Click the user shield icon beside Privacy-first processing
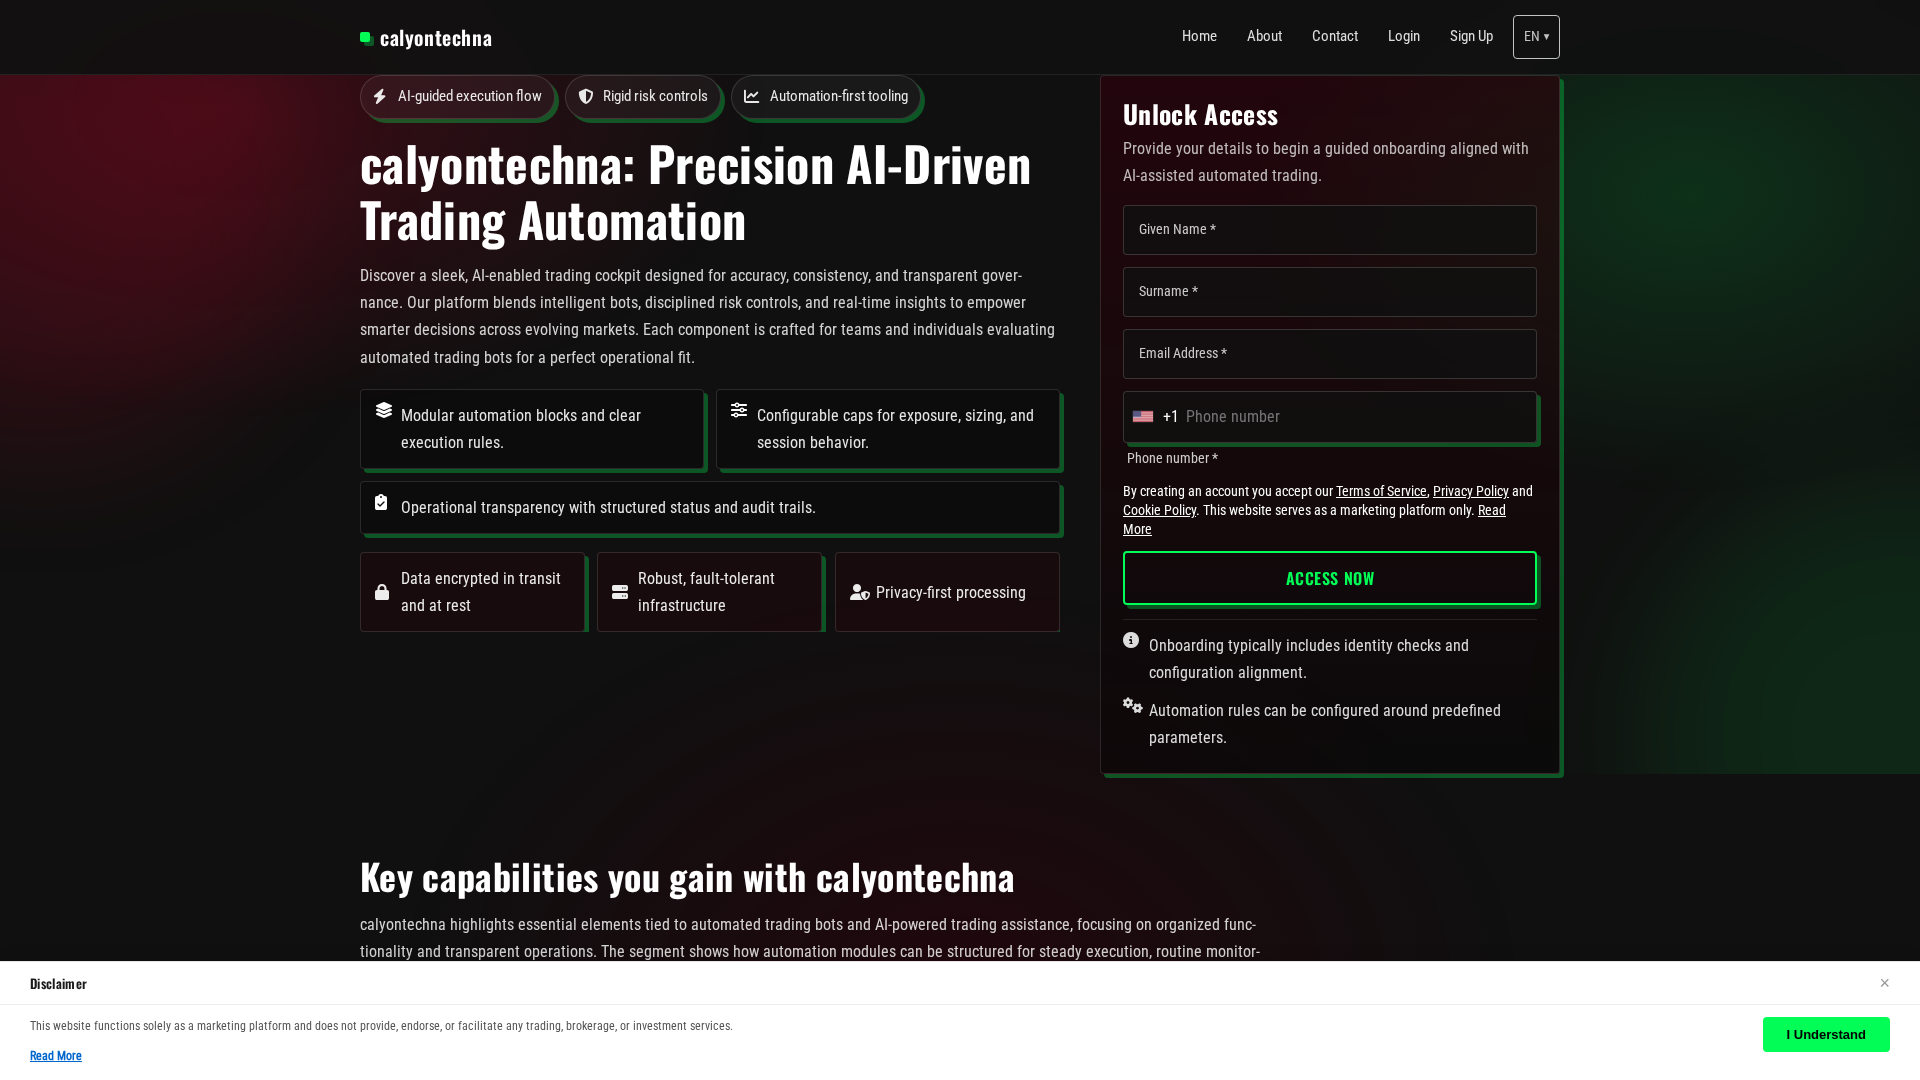Screen dimensions: 1920x1080 click(x=860, y=593)
